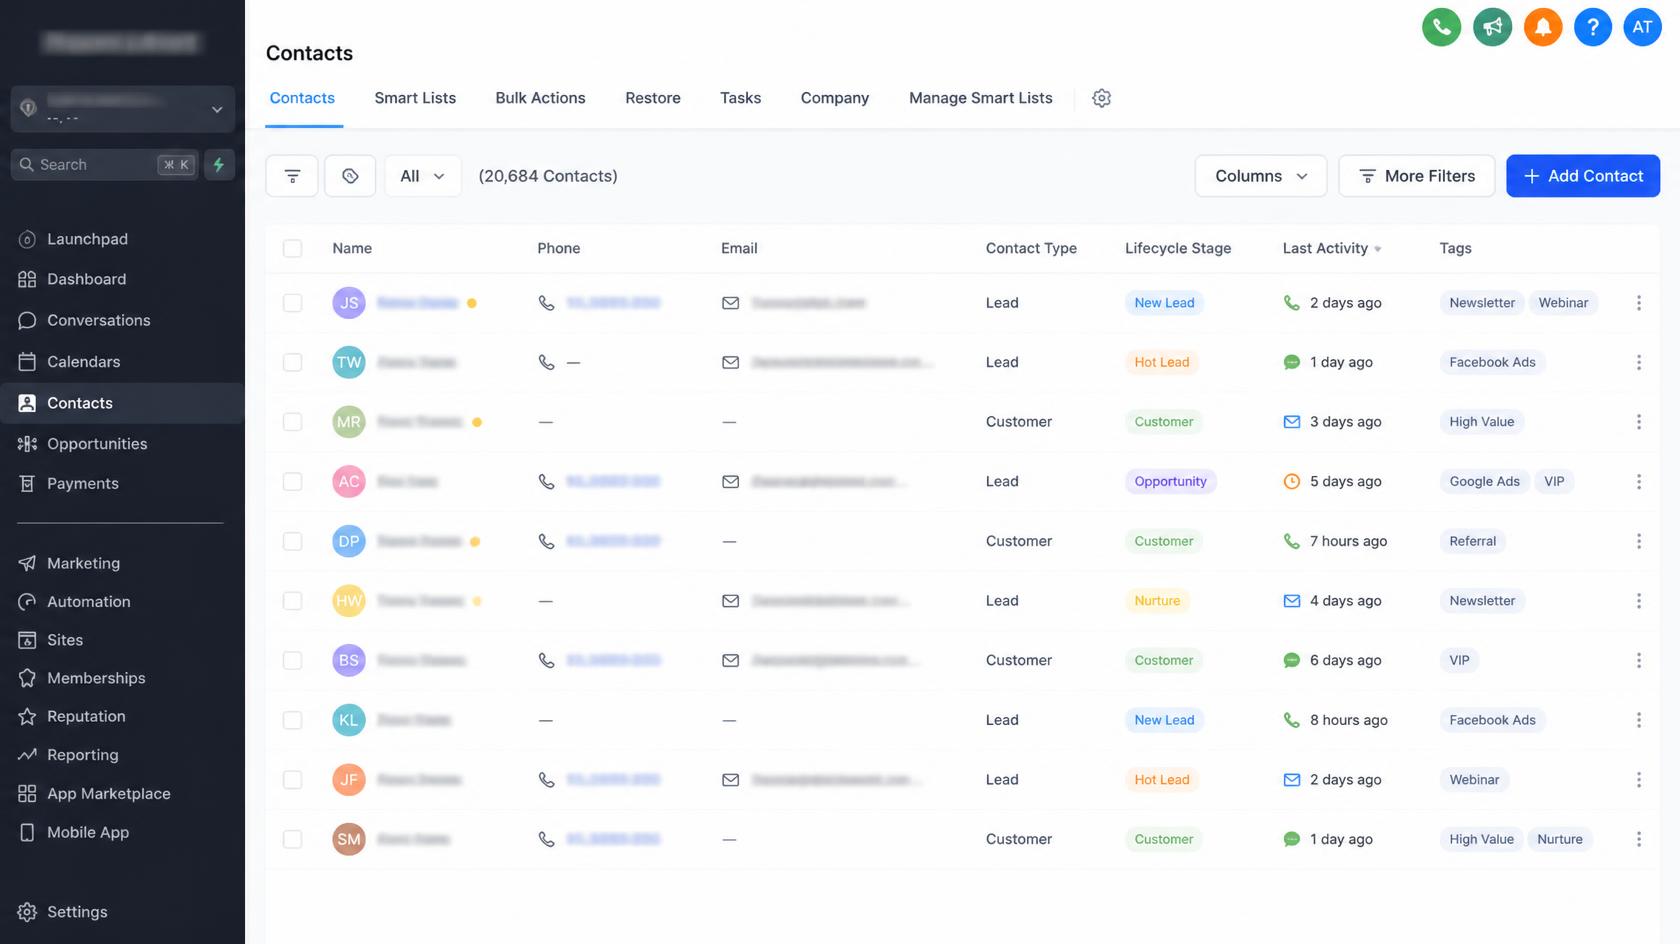1680x944 pixels.
Task: Click the tag icon button beside filter
Action: pos(350,176)
